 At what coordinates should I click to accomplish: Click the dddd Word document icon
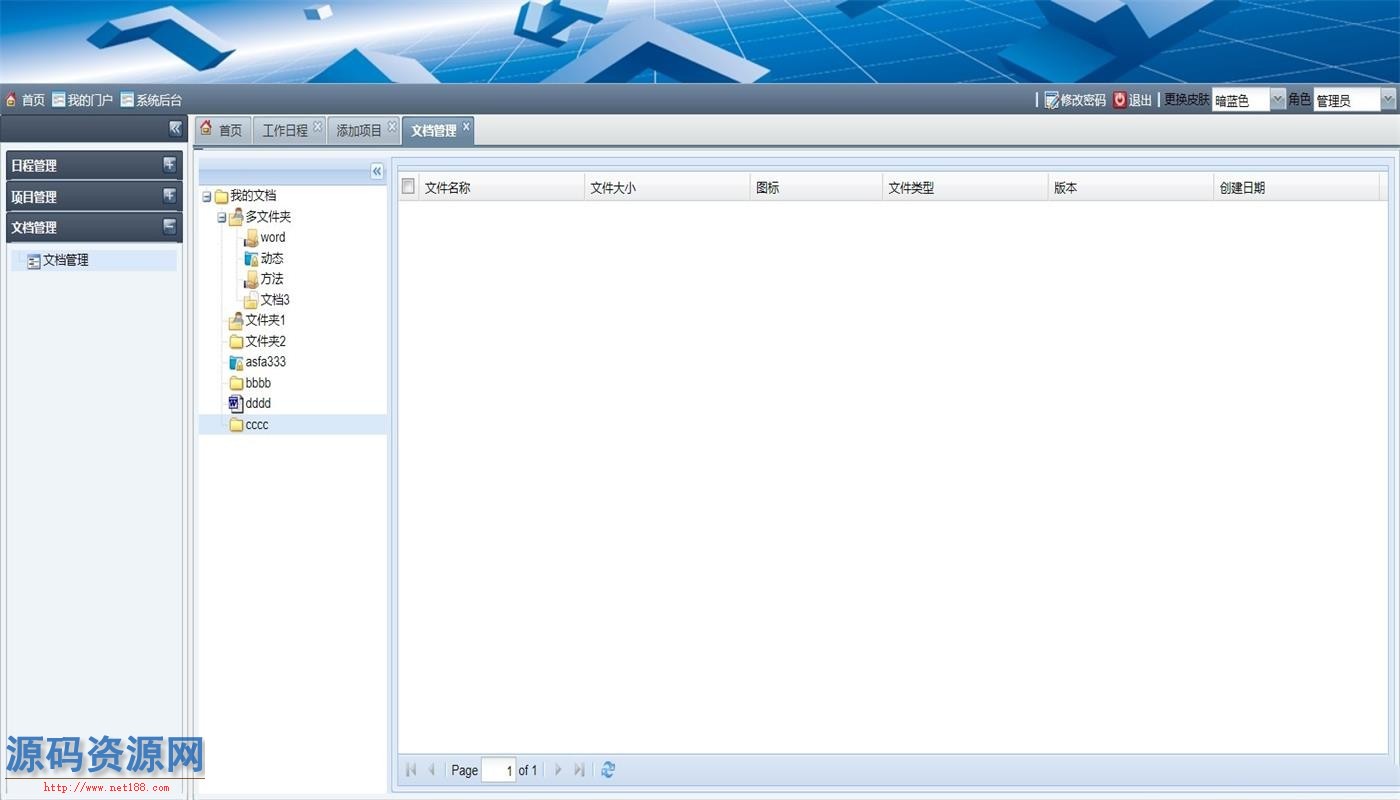pos(236,404)
